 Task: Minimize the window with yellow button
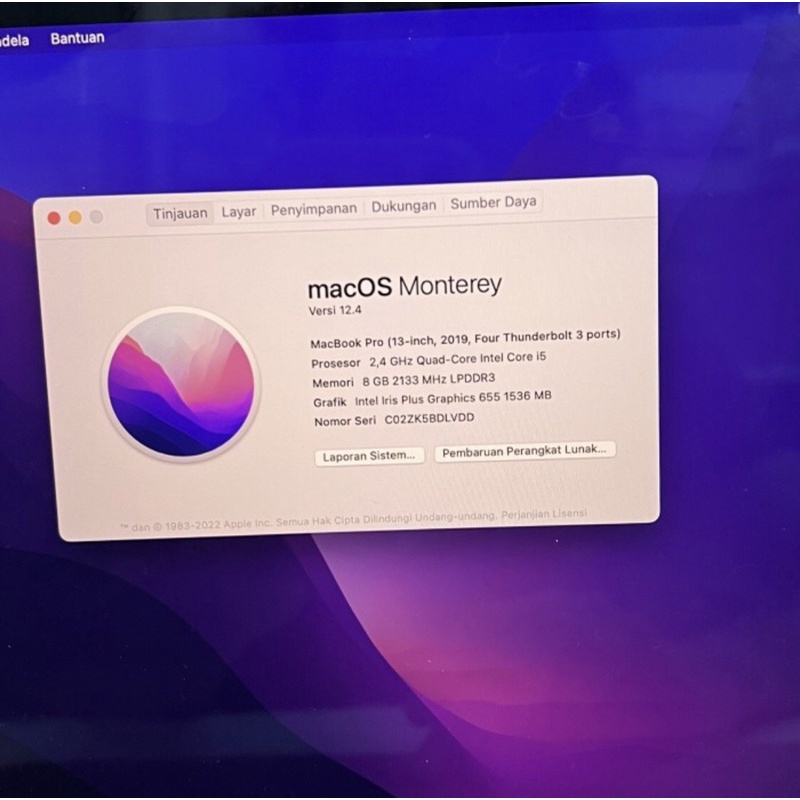click(x=76, y=218)
